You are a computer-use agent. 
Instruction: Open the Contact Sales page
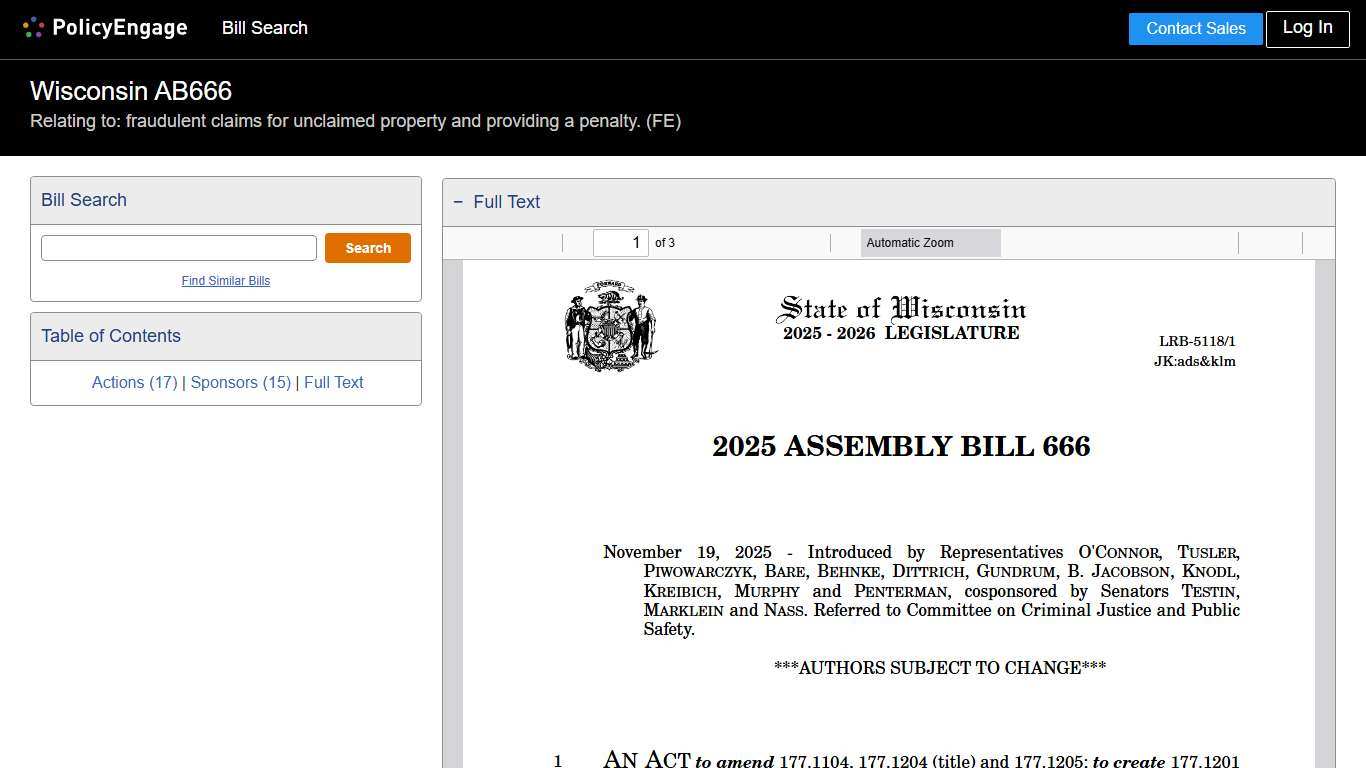[x=1195, y=28]
